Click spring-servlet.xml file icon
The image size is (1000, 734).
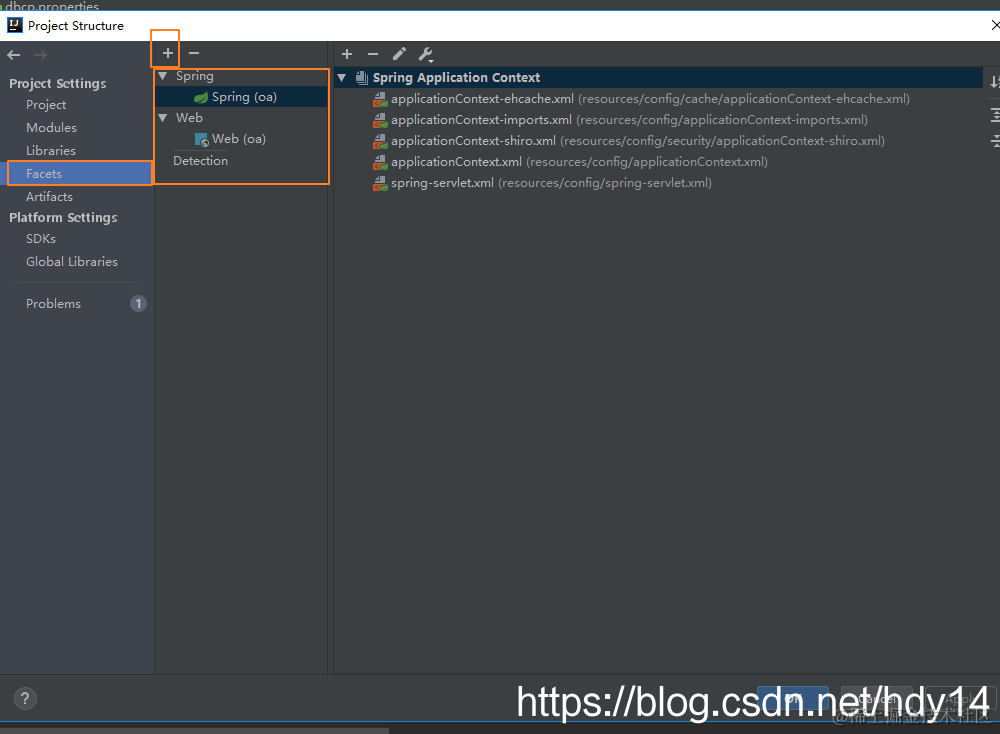(380, 183)
